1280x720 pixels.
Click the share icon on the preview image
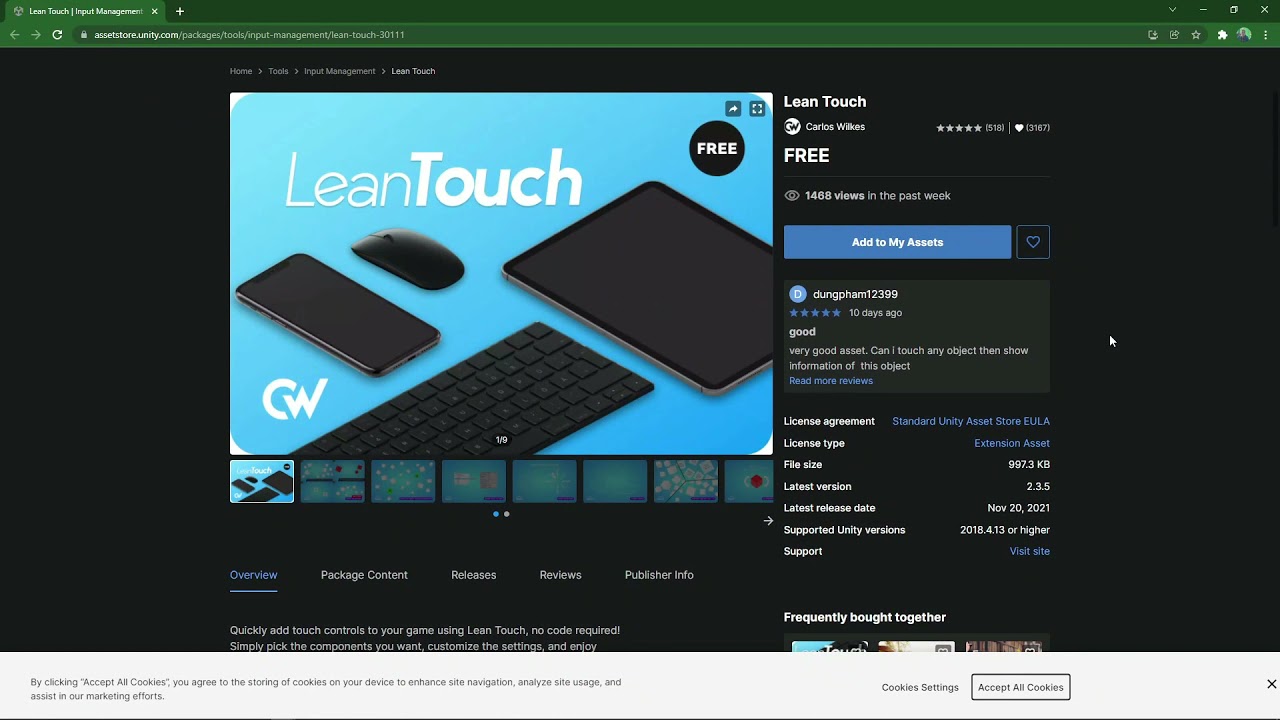[733, 109]
